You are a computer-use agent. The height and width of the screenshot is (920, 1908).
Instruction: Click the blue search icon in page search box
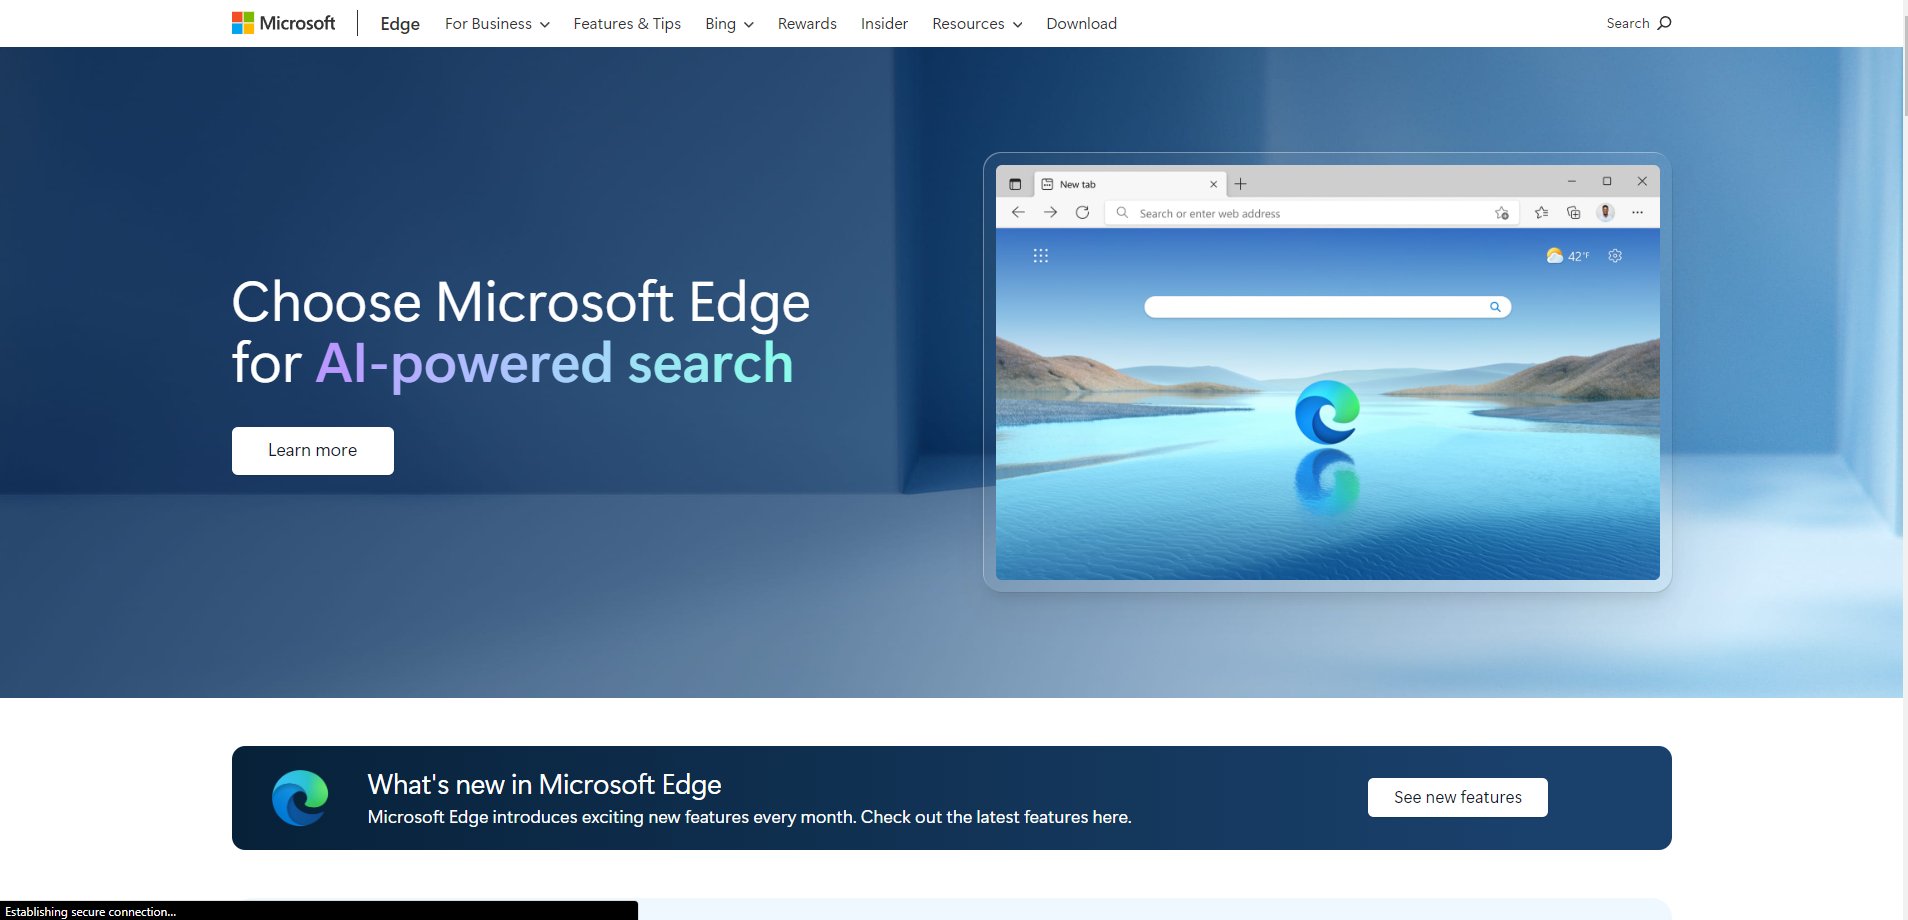(1495, 307)
